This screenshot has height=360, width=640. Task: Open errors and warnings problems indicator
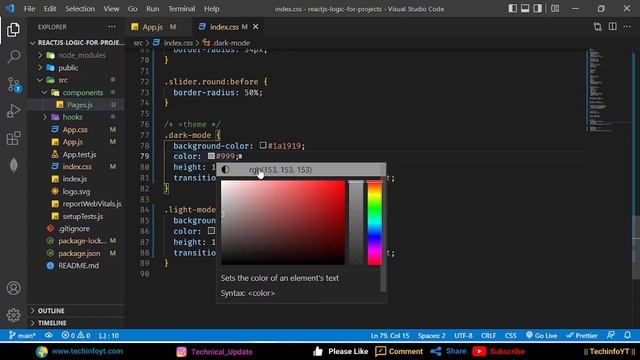pos(76,336)
